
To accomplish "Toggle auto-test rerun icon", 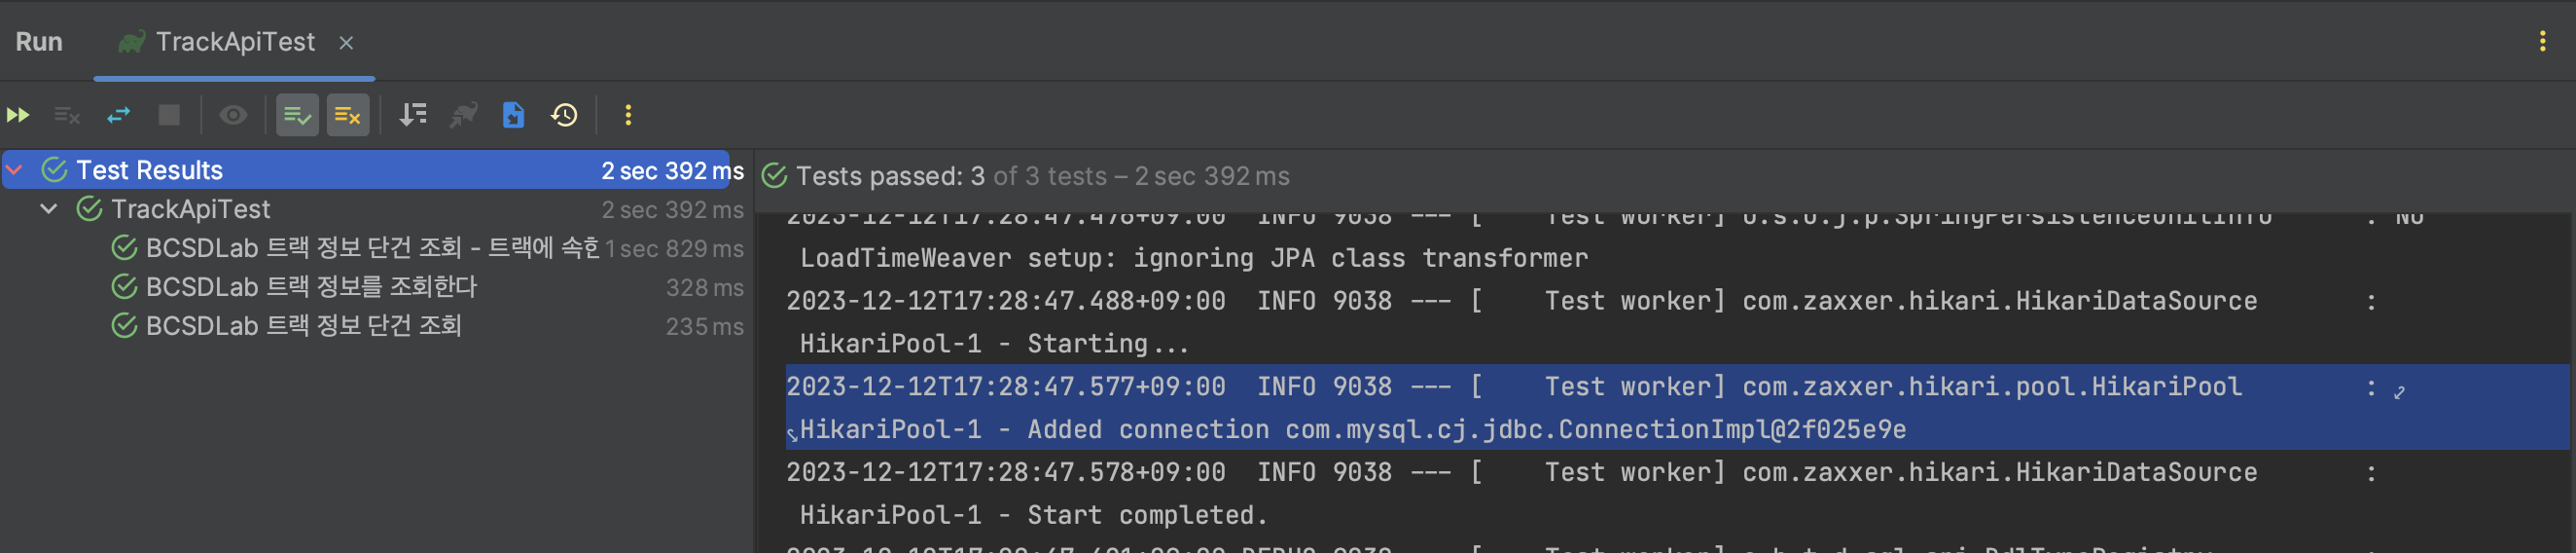I will pos(119,115).
